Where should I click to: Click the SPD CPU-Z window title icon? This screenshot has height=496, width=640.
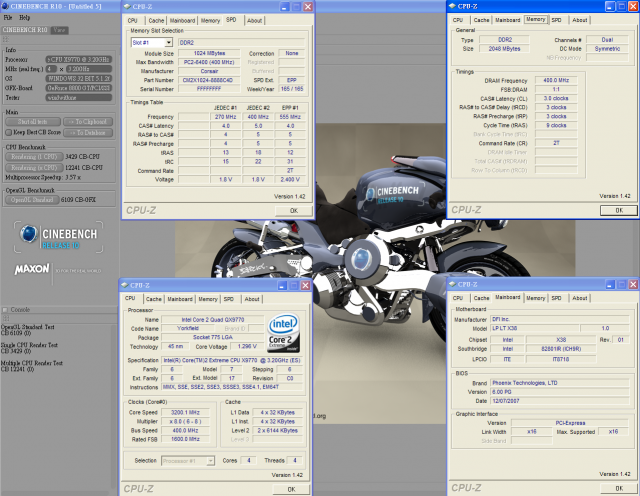coord(127,7)
